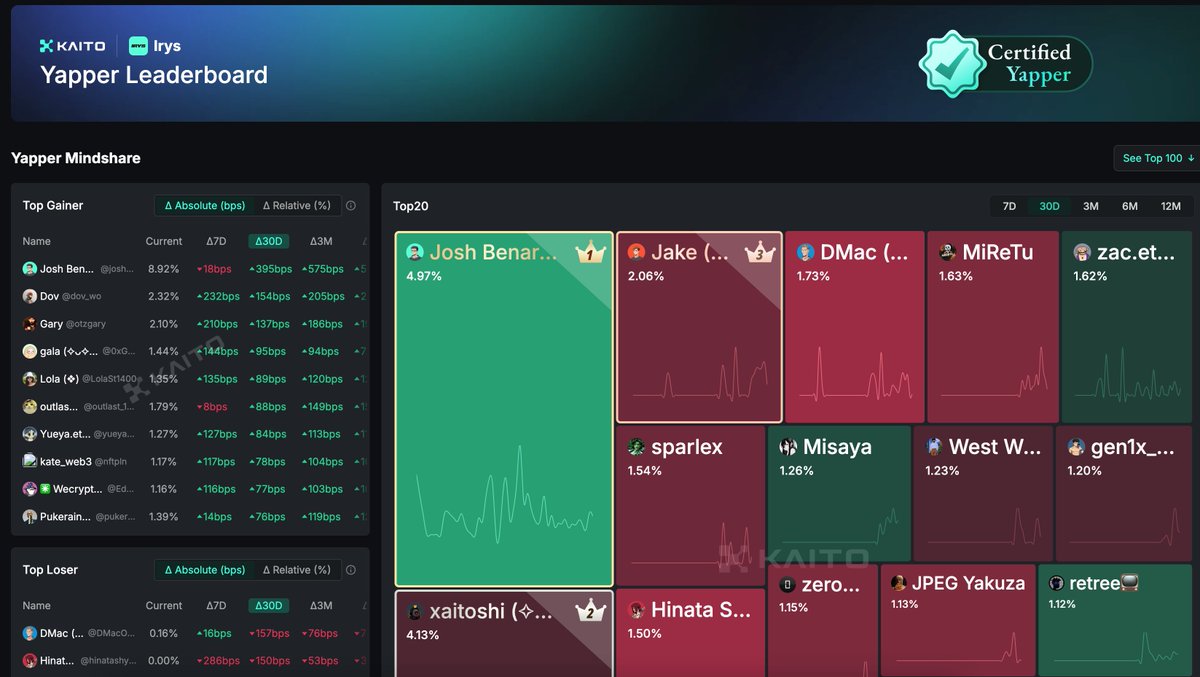Click the avatar on the JPEG Yakuza tile
This screenshot has height=677, width=1200.
(x=899, y=583)
